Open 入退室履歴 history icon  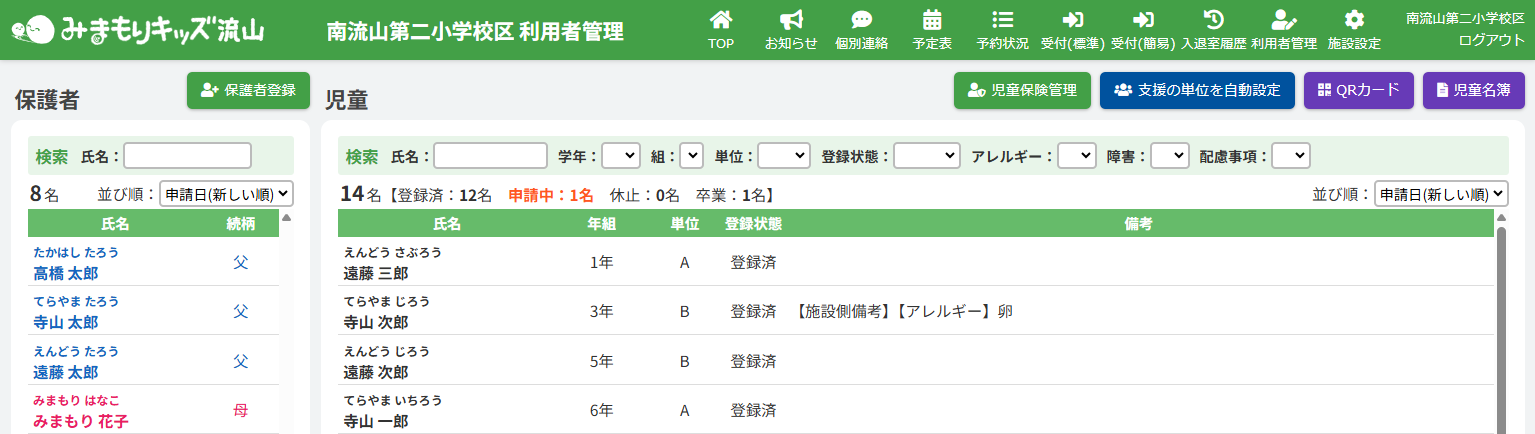point(1213,20)
